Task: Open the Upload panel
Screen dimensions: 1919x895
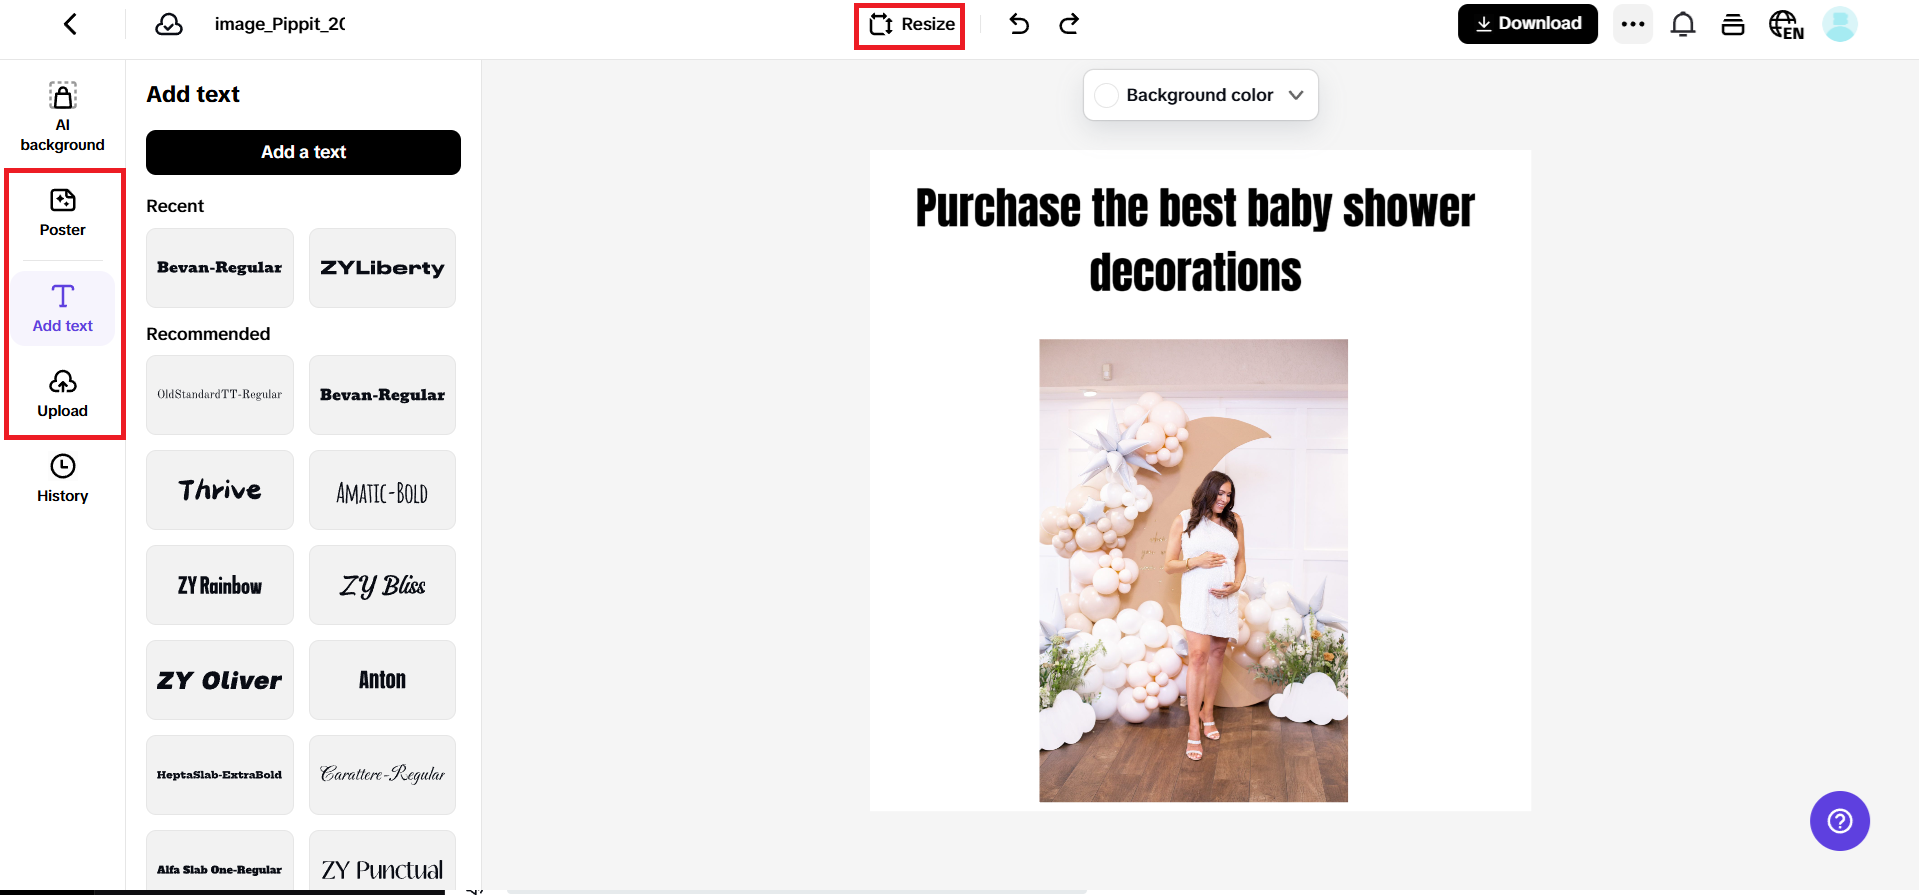Action: pyautogui.click(x=62, y=394)
